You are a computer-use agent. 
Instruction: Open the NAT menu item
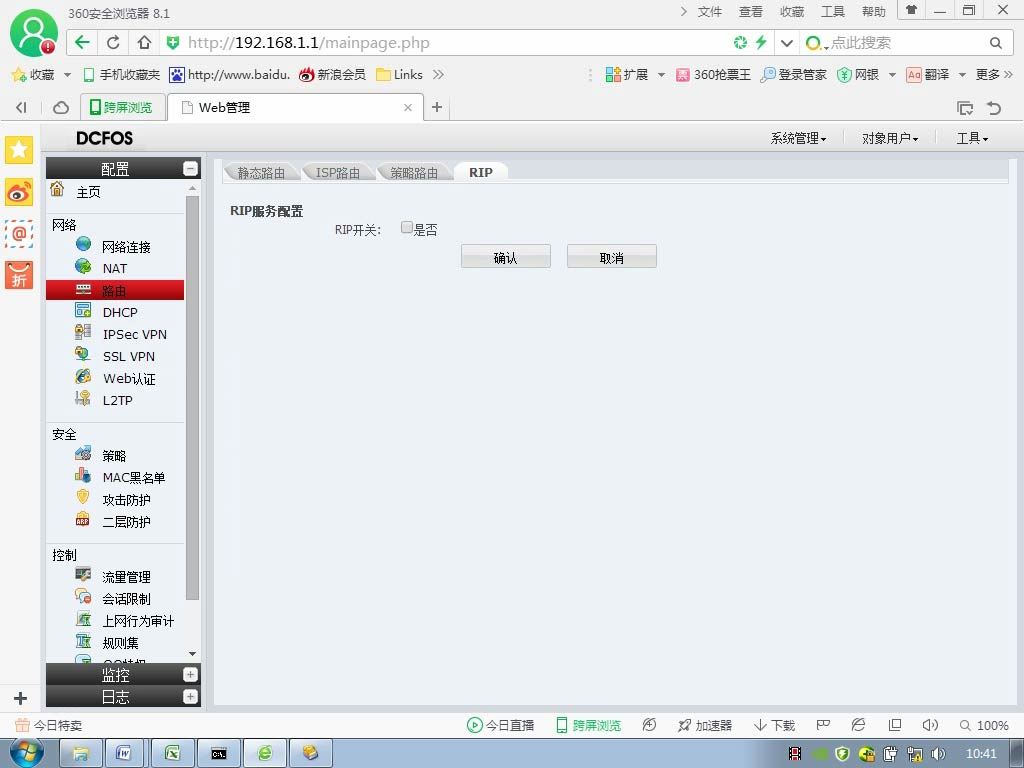tap(115, 268)
